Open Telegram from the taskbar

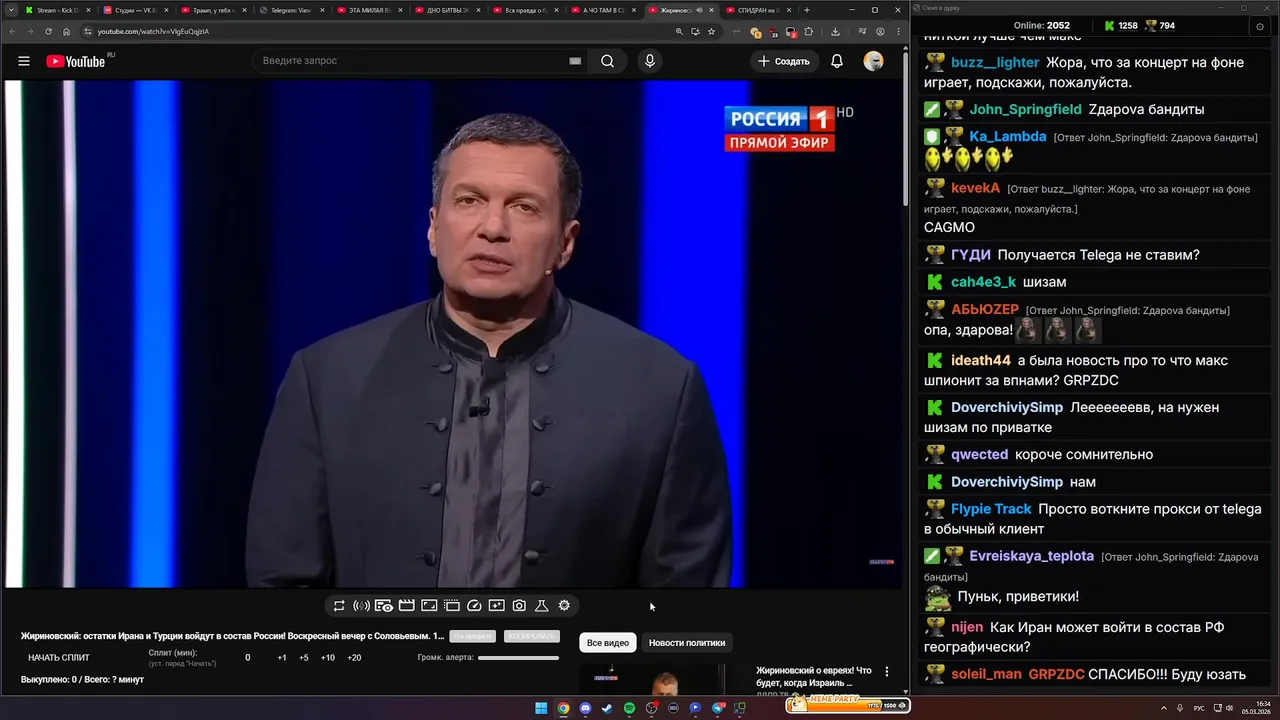pyautogui.click(x=717, y=708)
